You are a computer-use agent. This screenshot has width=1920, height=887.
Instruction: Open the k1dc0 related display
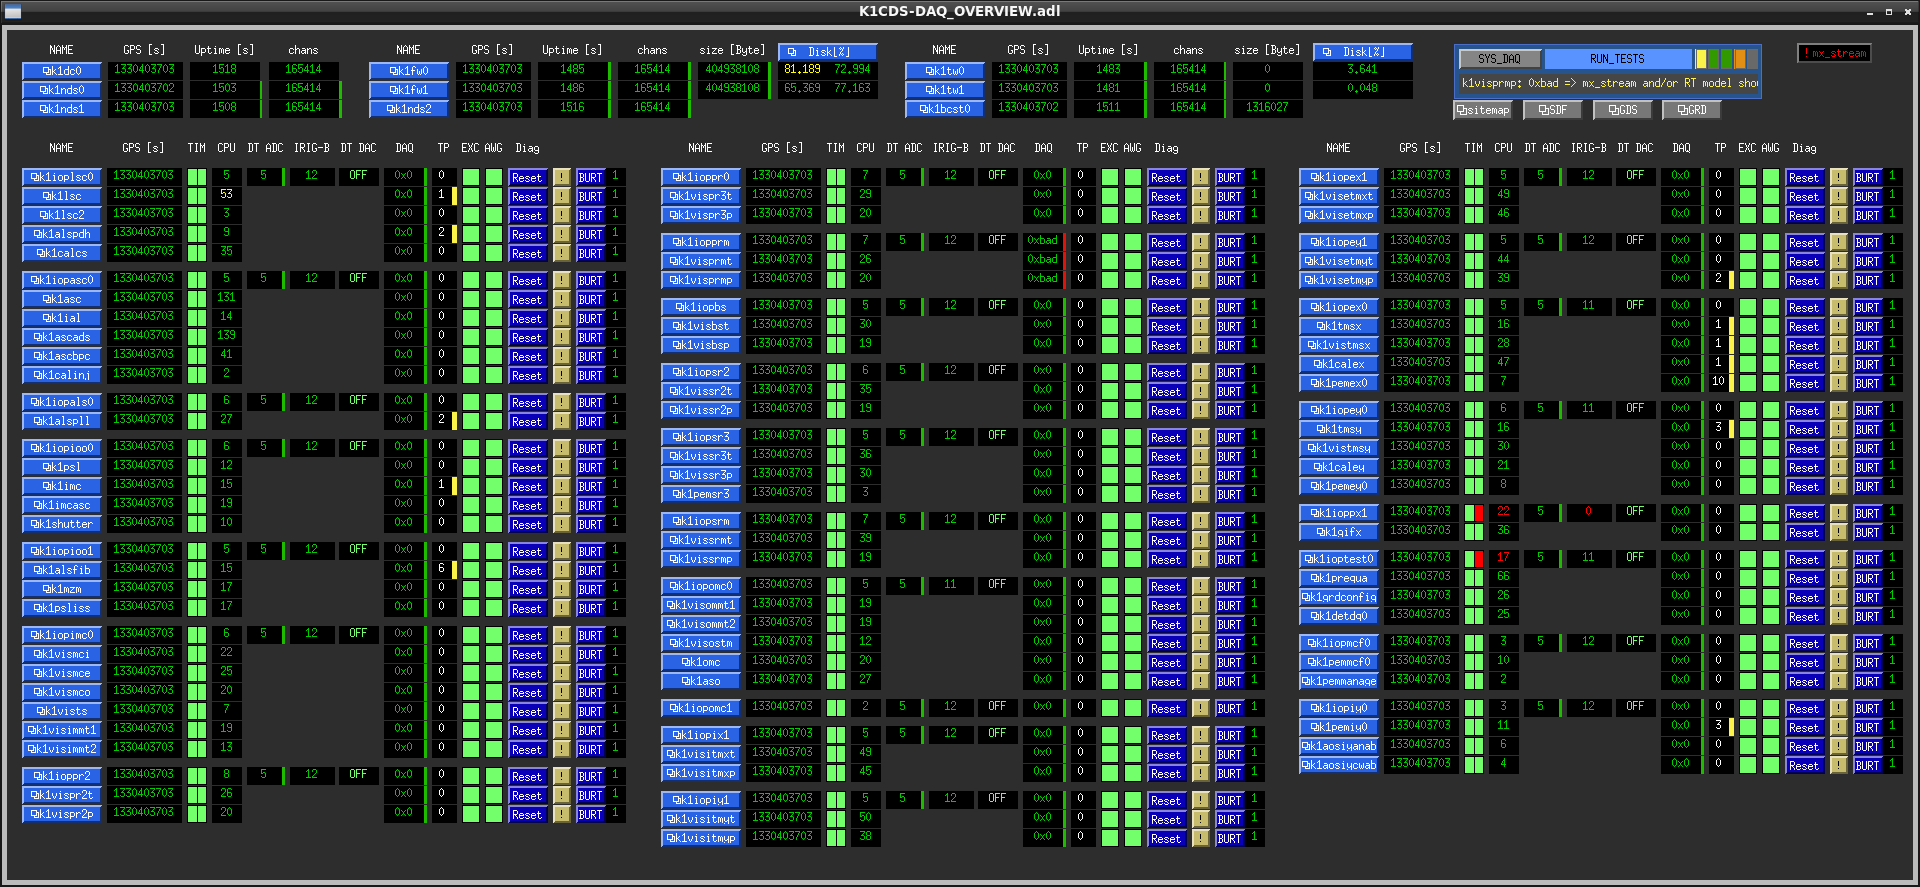coord(62,71)
